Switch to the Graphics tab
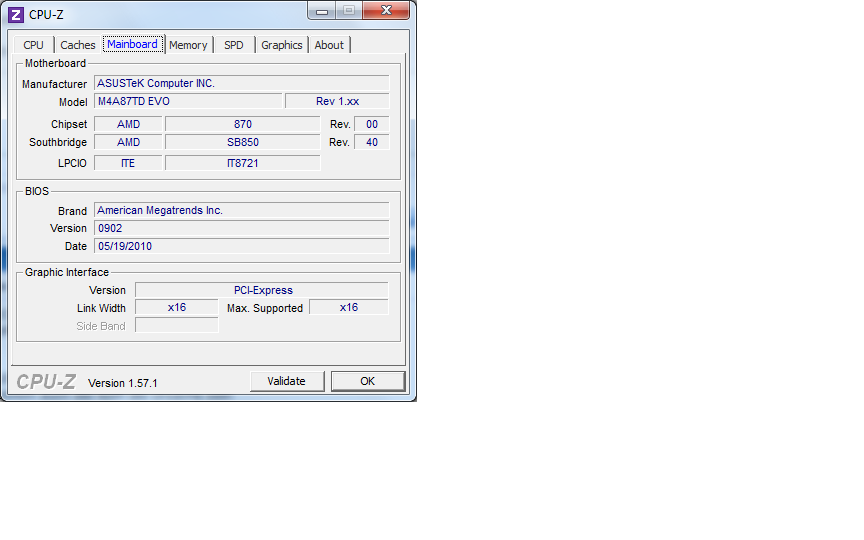Screen dimensions: 864x540 pyautogui.click(x=282, y=45)
